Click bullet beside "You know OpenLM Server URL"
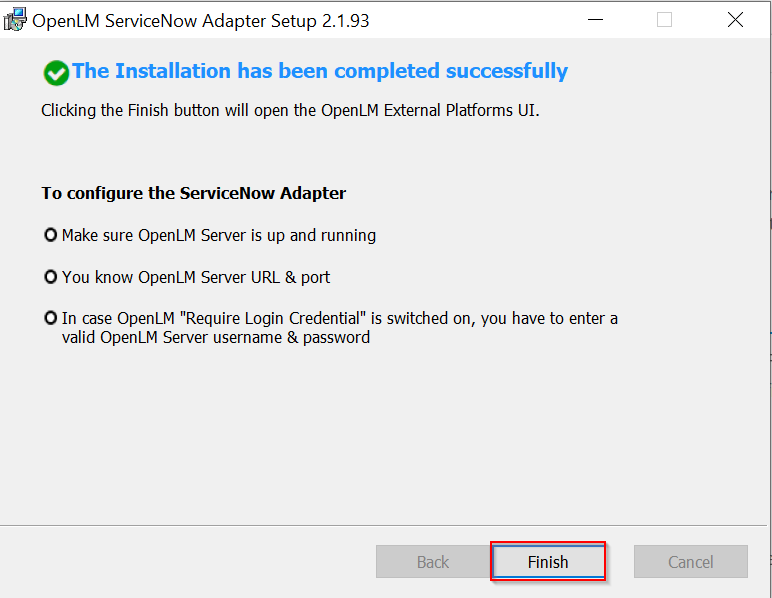Image resolution: width=772 pixels, height=598 pixels. [x=51, y=277]
